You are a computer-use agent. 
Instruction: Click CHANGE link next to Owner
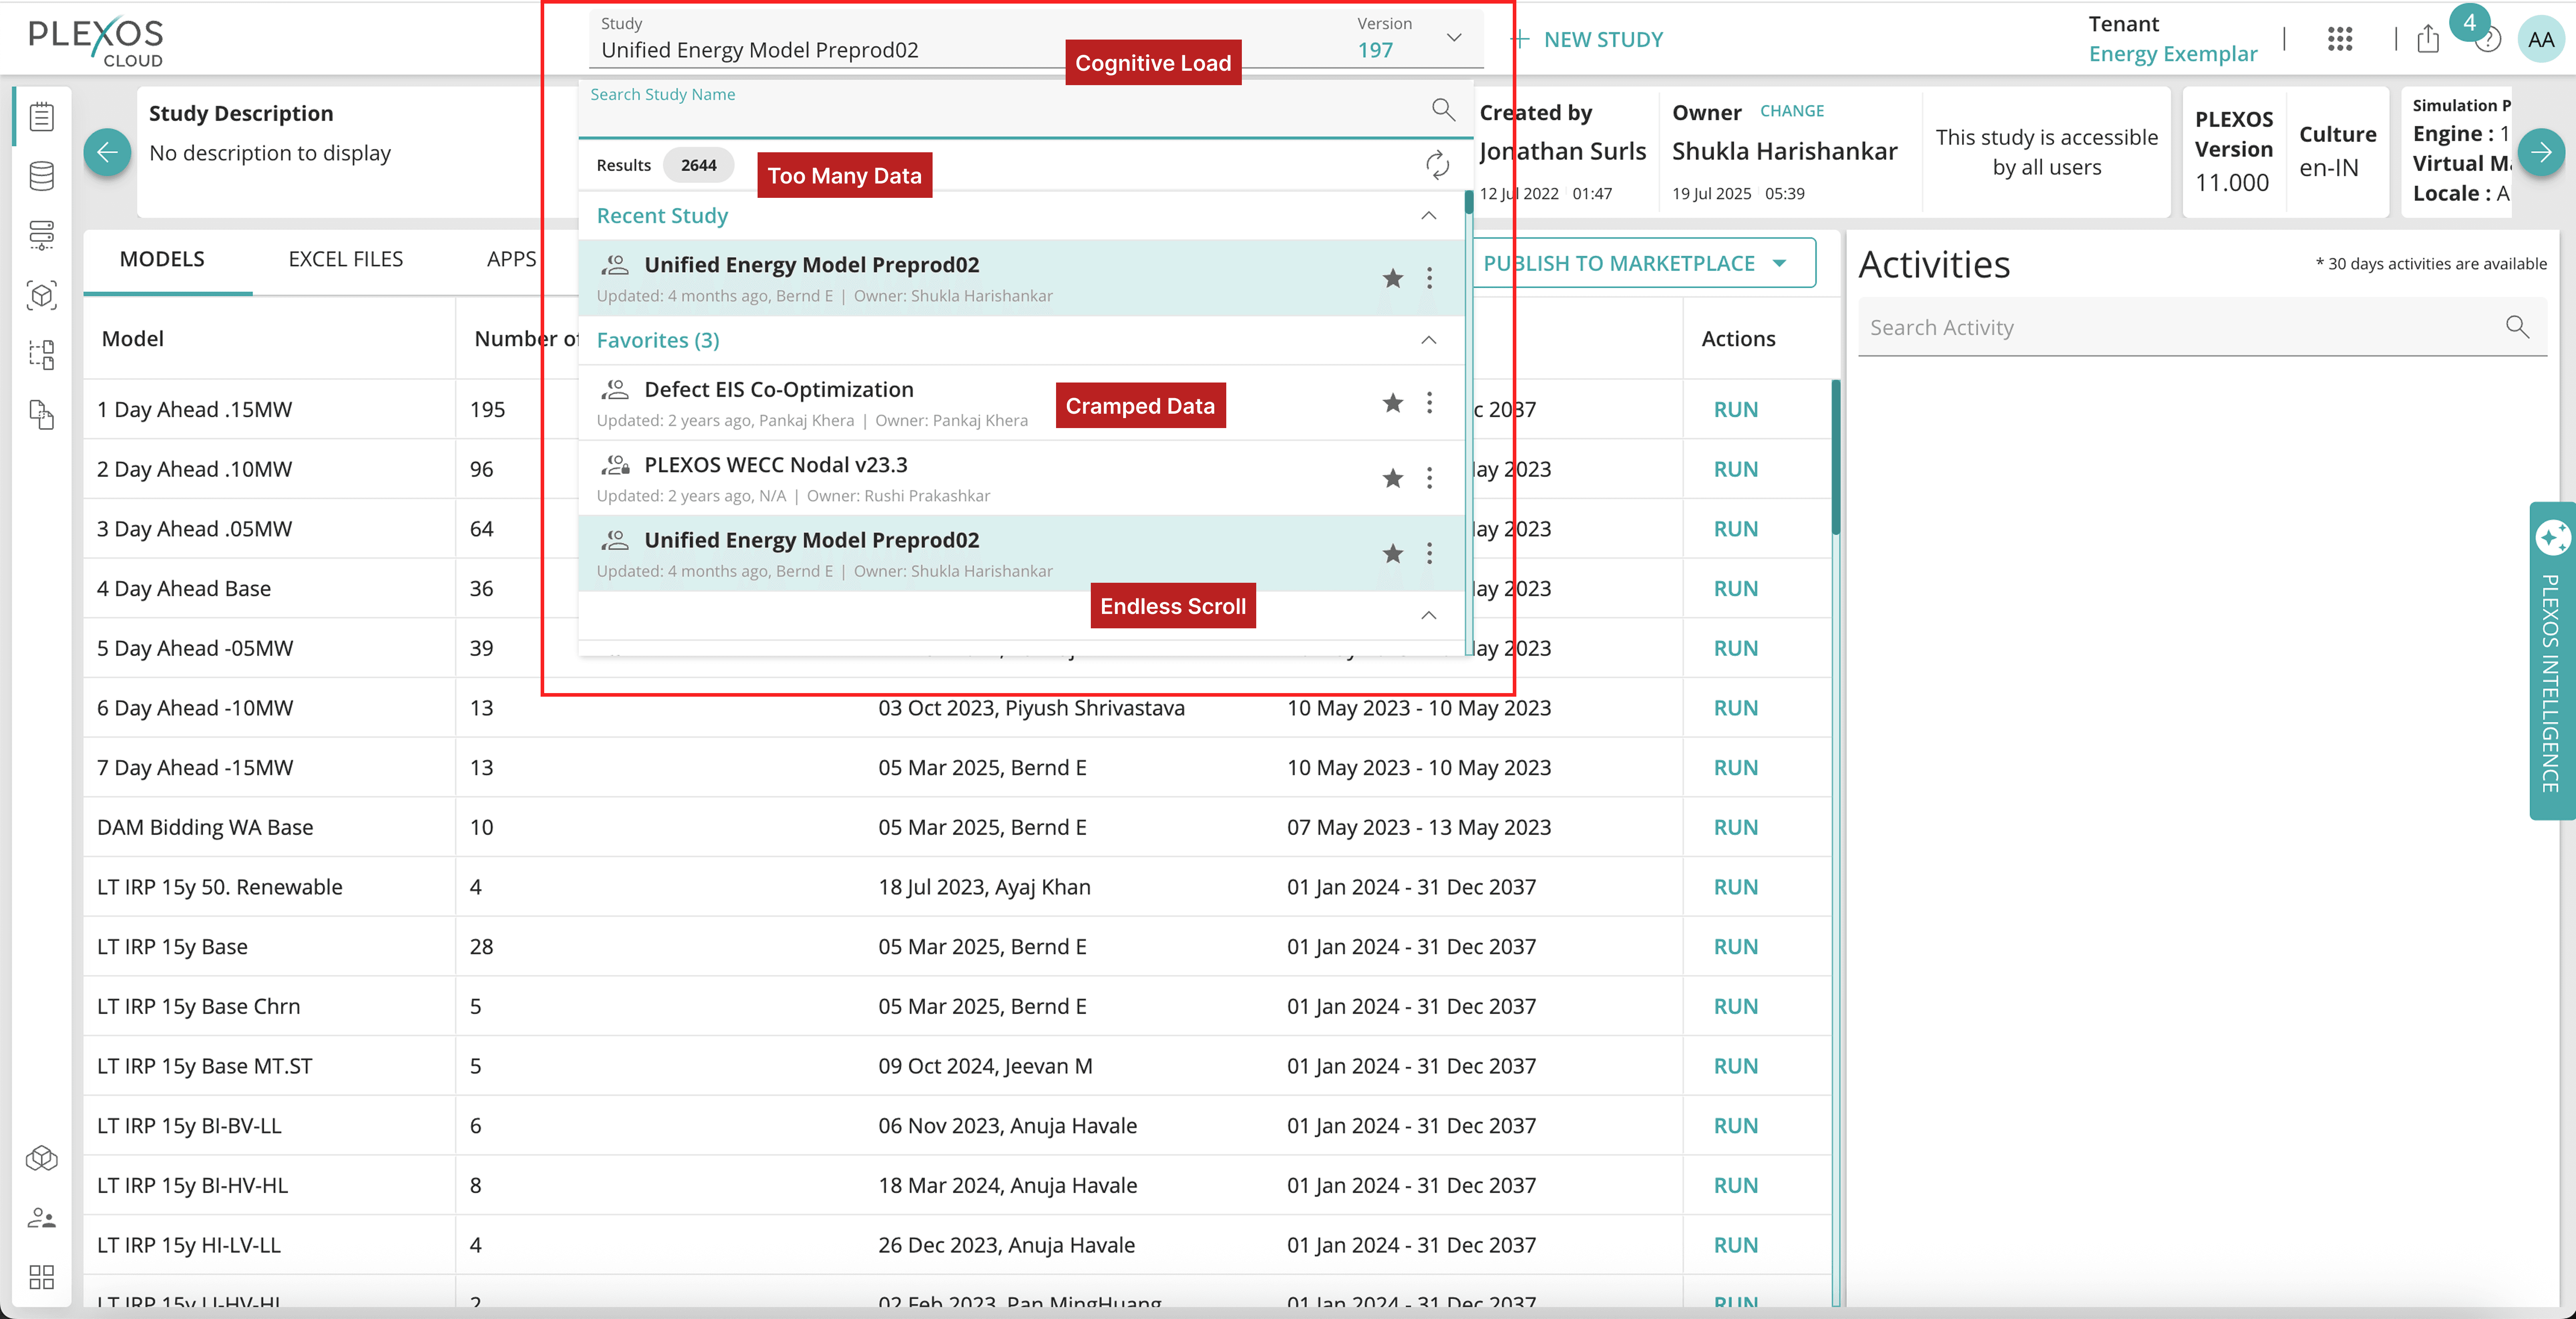pos(1791,111)
